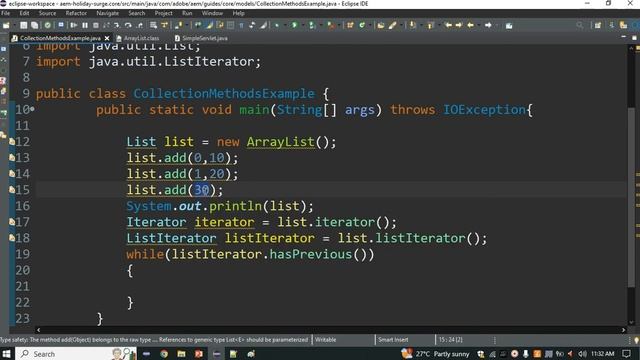Open the Run menu
The width and height of the screenshot is (640, 360).
(x=187, y=13)
